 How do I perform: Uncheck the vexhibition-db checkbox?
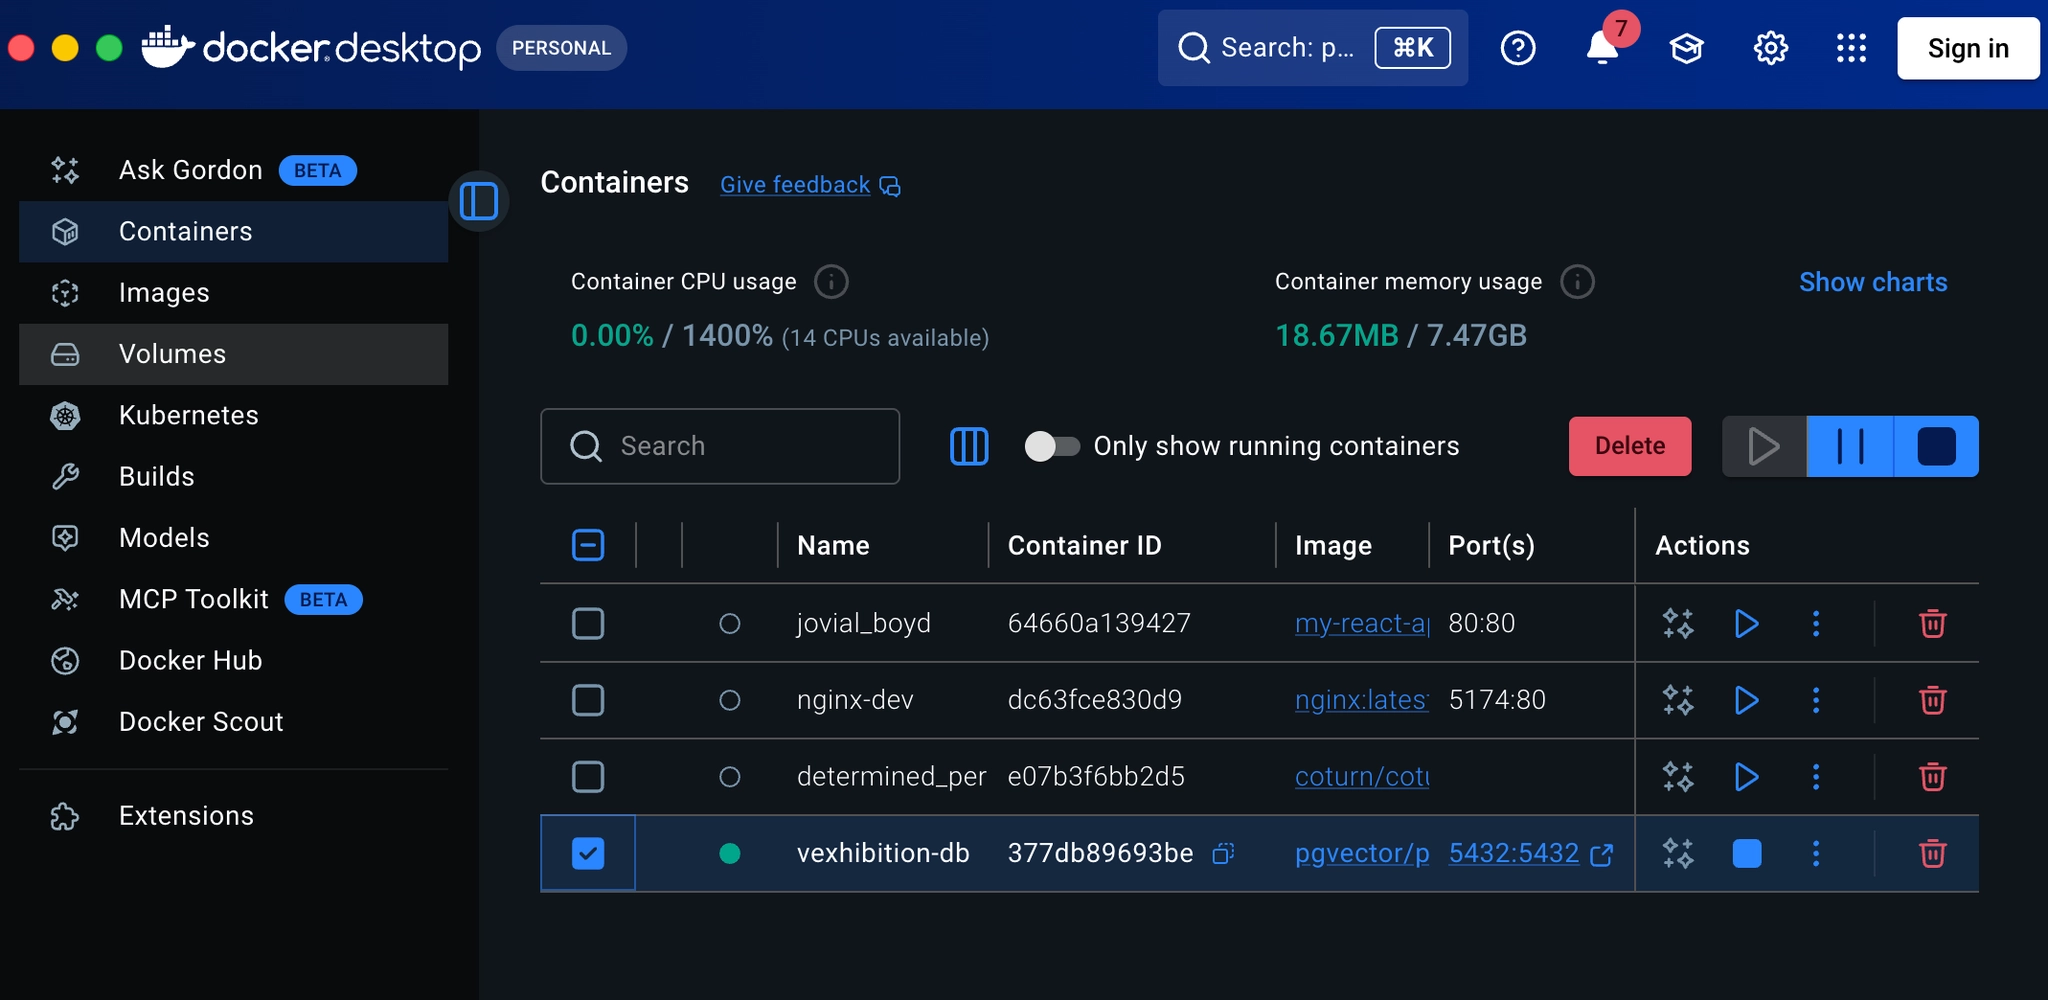pos(588,853)
